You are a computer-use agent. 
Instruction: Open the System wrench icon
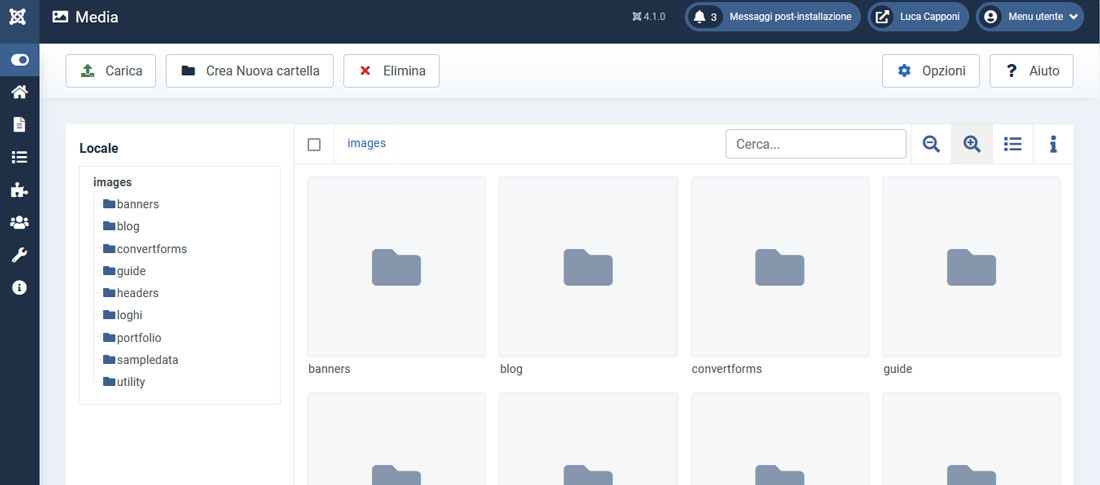point(20,255)
